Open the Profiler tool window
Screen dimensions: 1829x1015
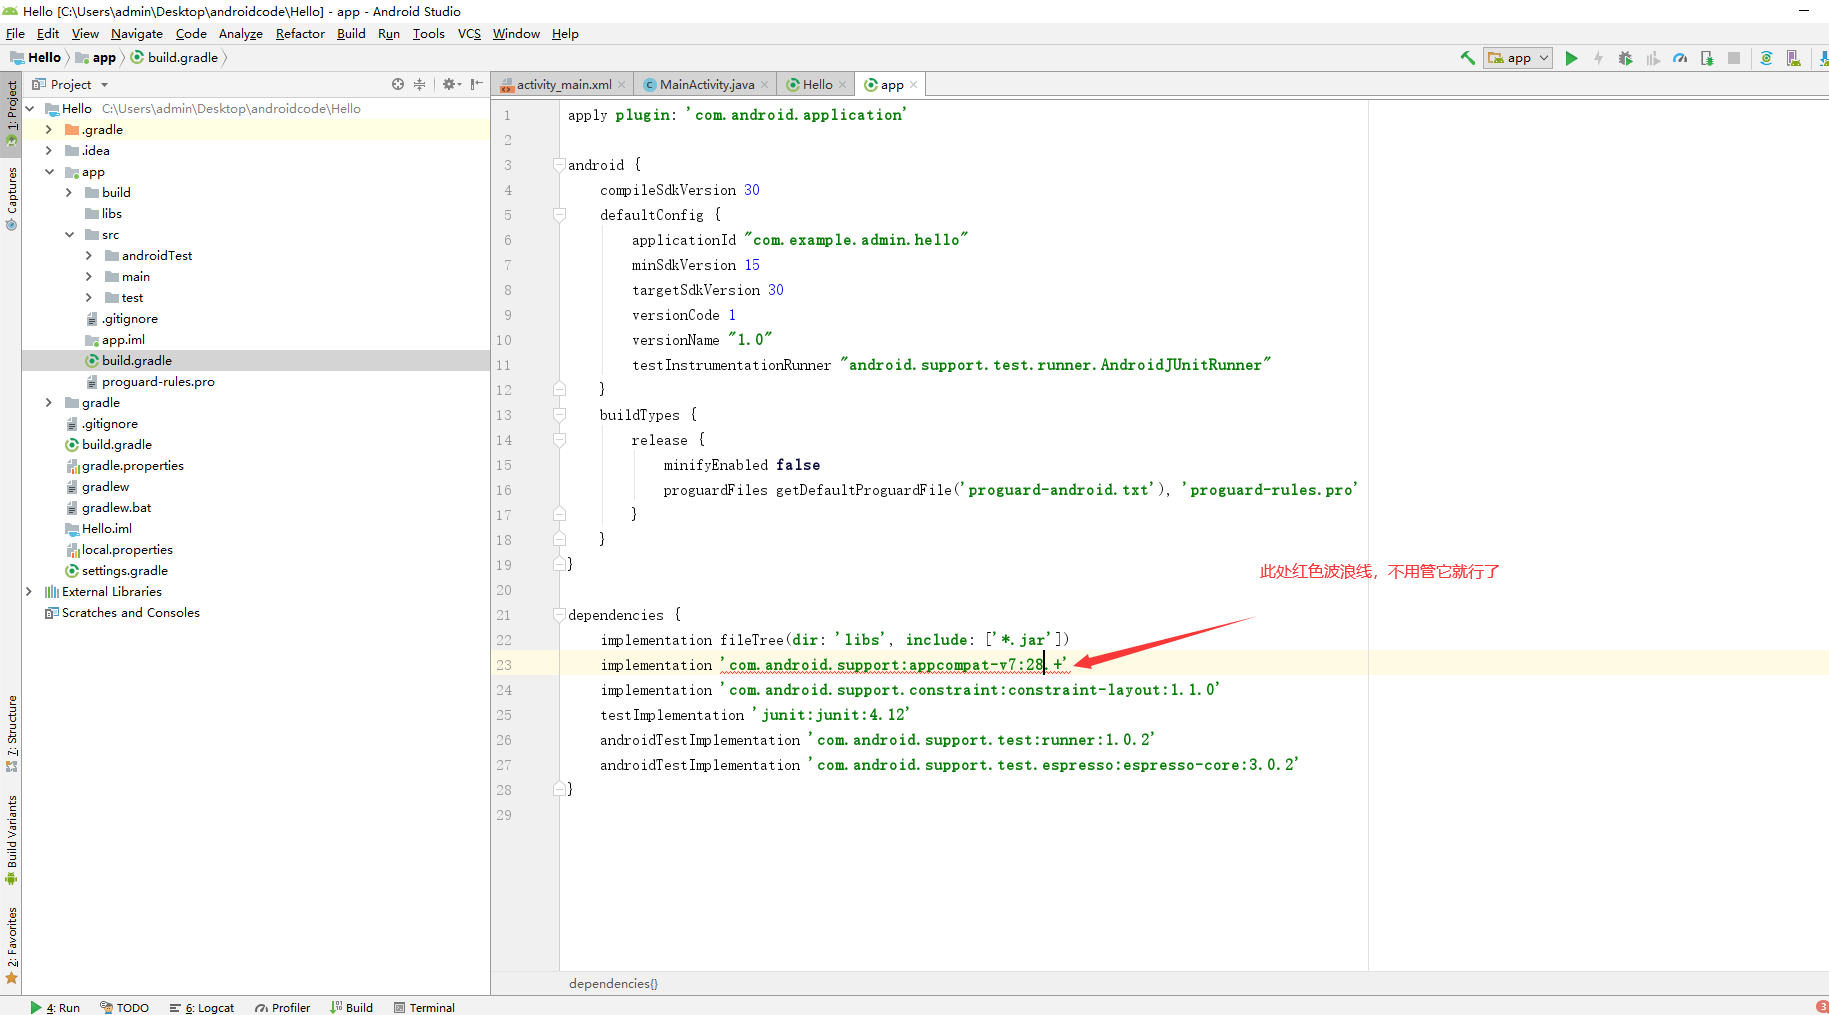coord(282,1007)
